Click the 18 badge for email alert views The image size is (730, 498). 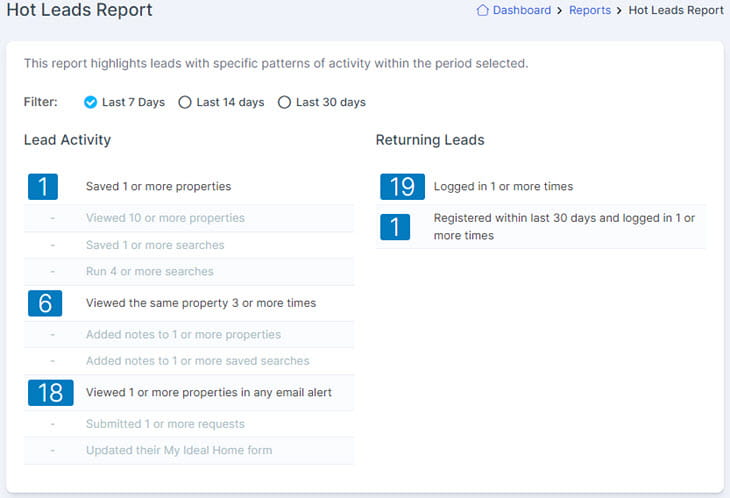(x=50, y=392)
